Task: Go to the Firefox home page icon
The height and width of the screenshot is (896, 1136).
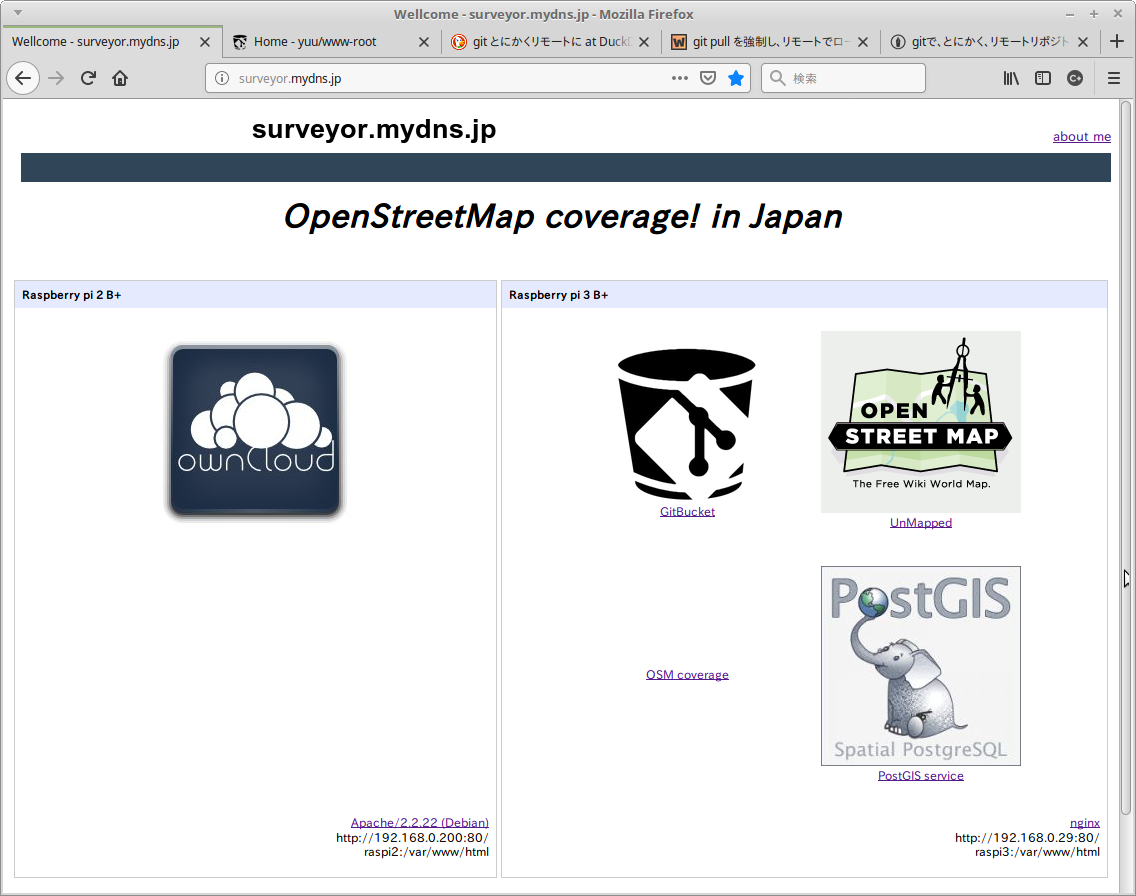Action: coord(120,78)
